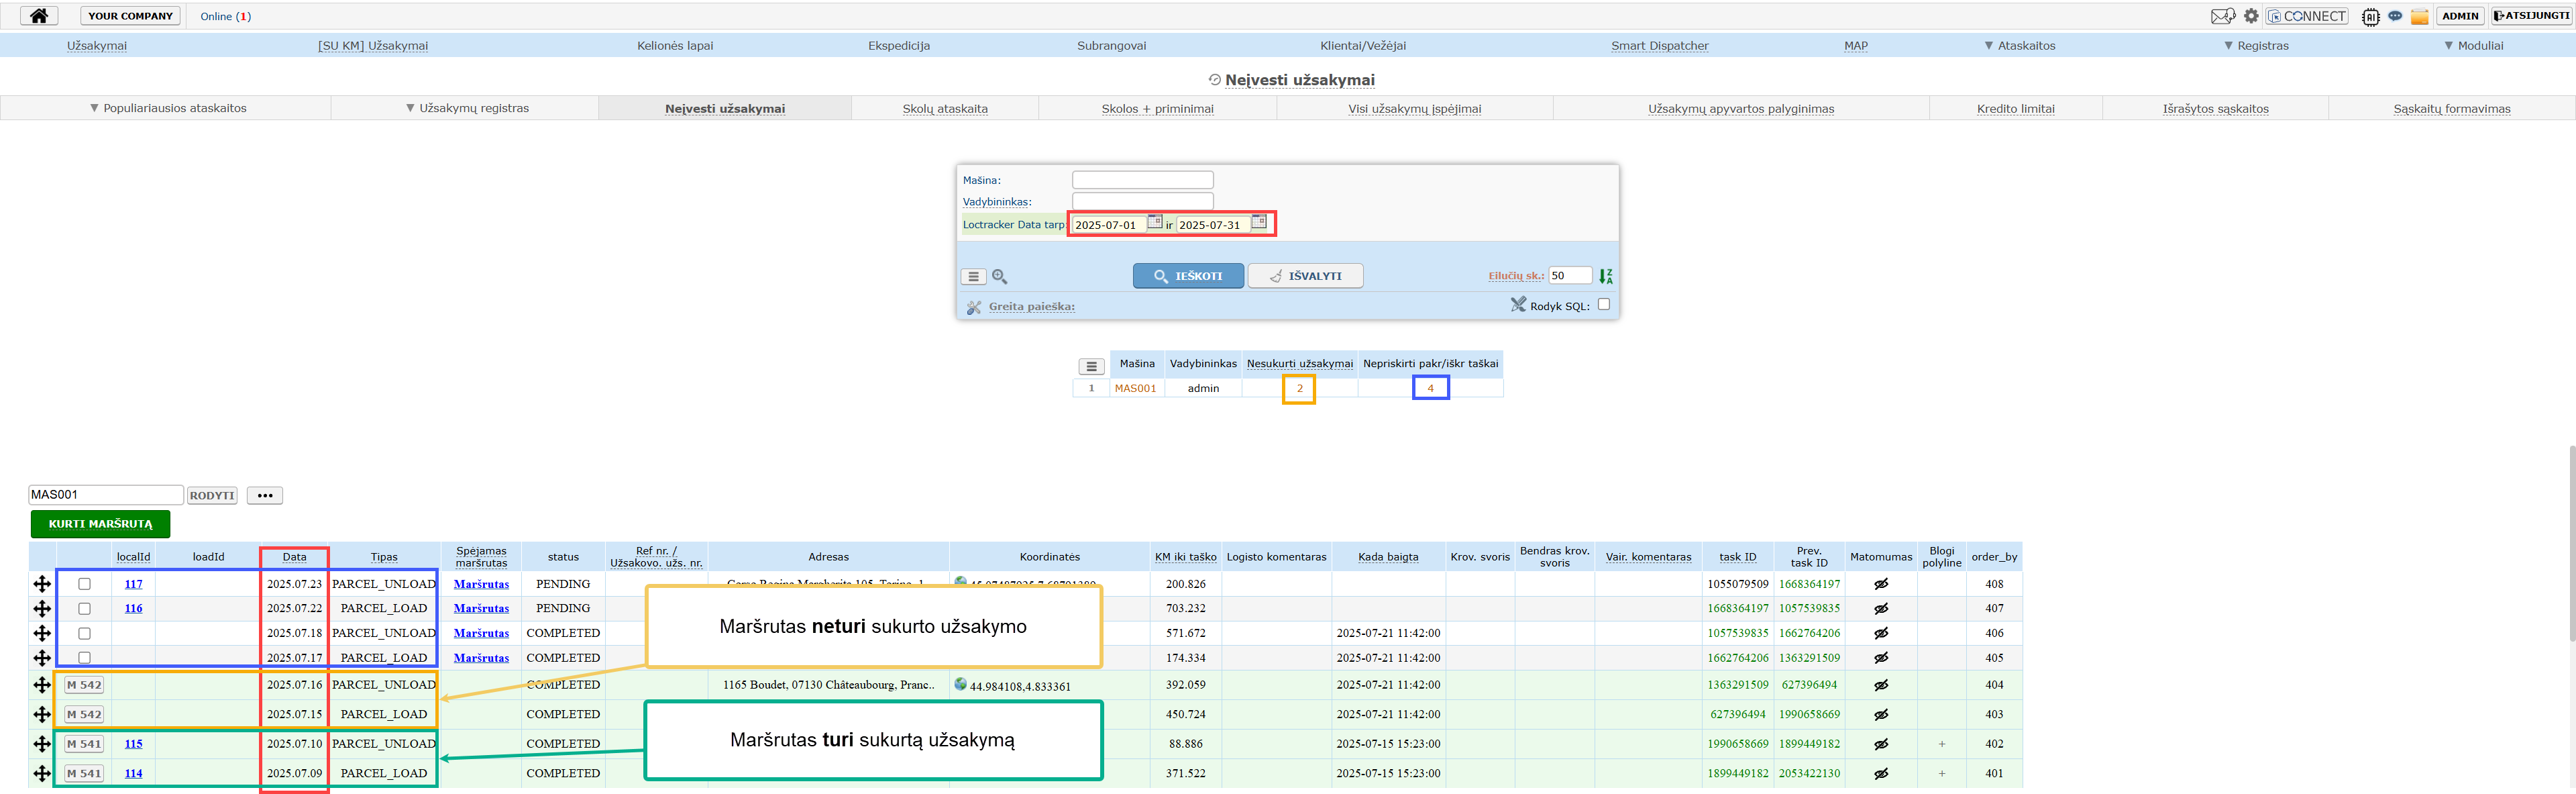Tick the checkbox for row with localId 117
The image size is (2576, 794).
coord(84,584)
